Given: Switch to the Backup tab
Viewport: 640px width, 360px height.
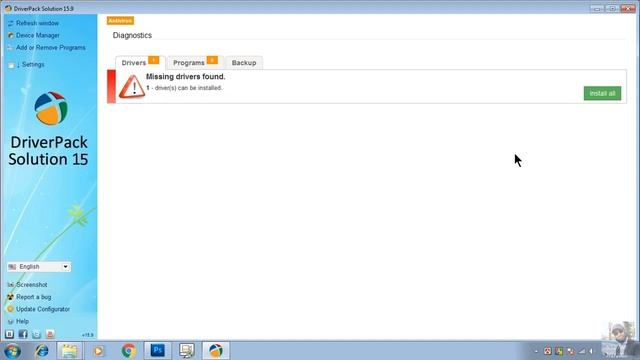Looking at the screenshot, I should point(244,63).
